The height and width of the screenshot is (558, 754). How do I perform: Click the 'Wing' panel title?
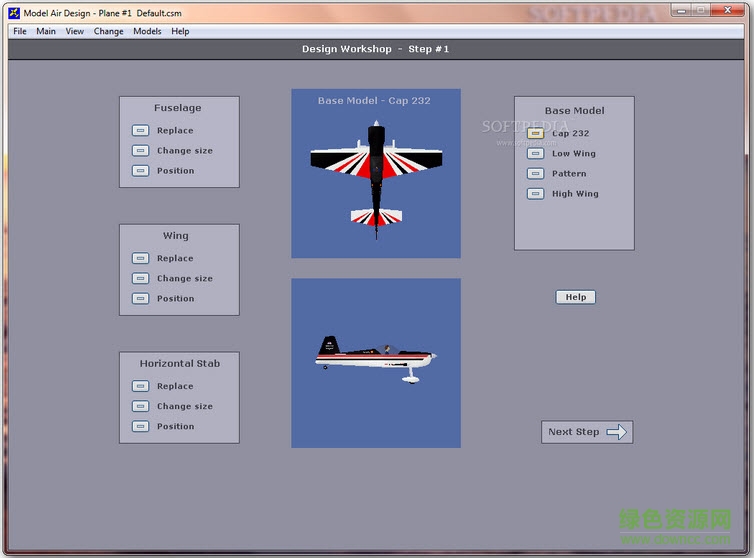tap(176, 236)
